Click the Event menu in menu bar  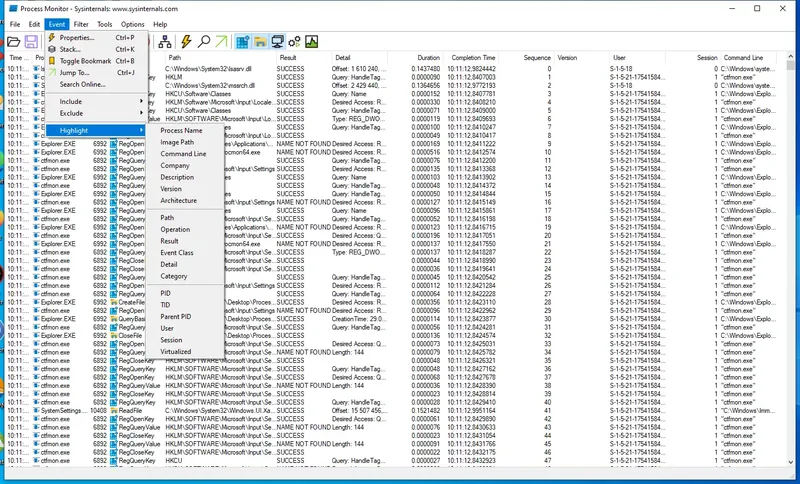coord(57,24)
